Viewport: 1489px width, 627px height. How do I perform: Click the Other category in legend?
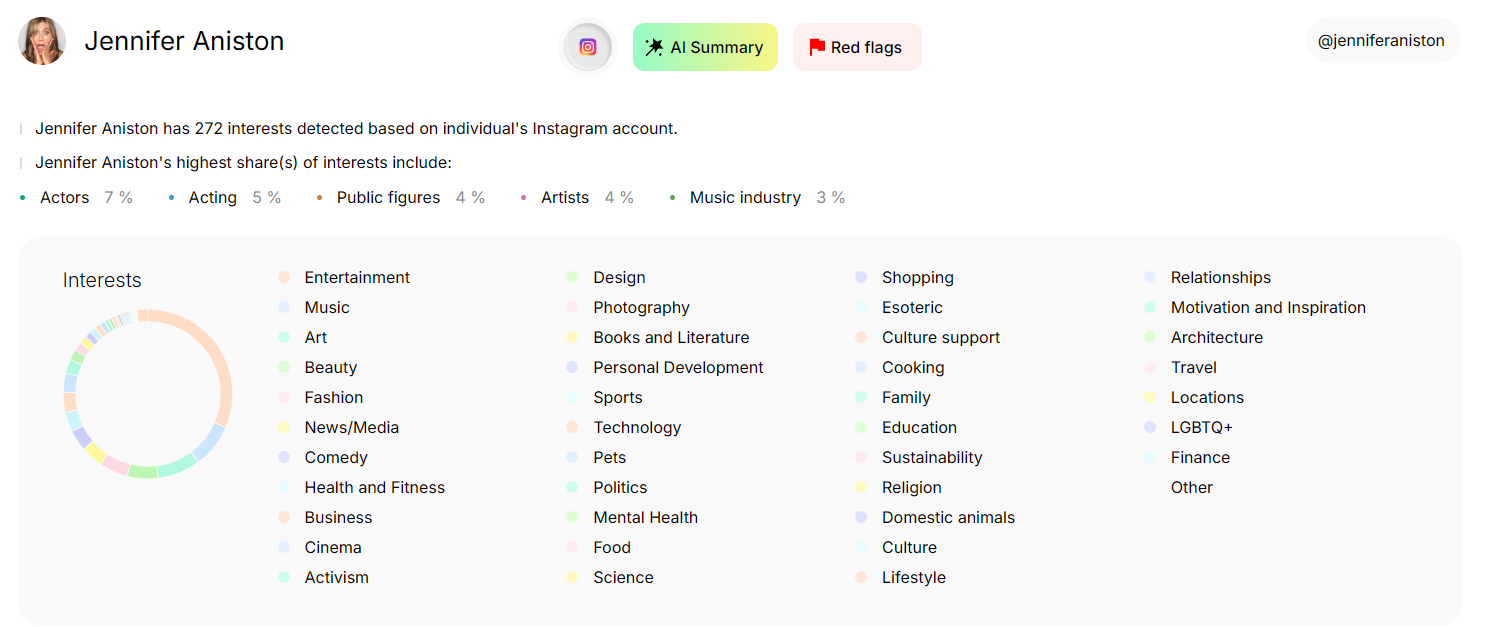pyautogui.click(x=1191, y=487)
